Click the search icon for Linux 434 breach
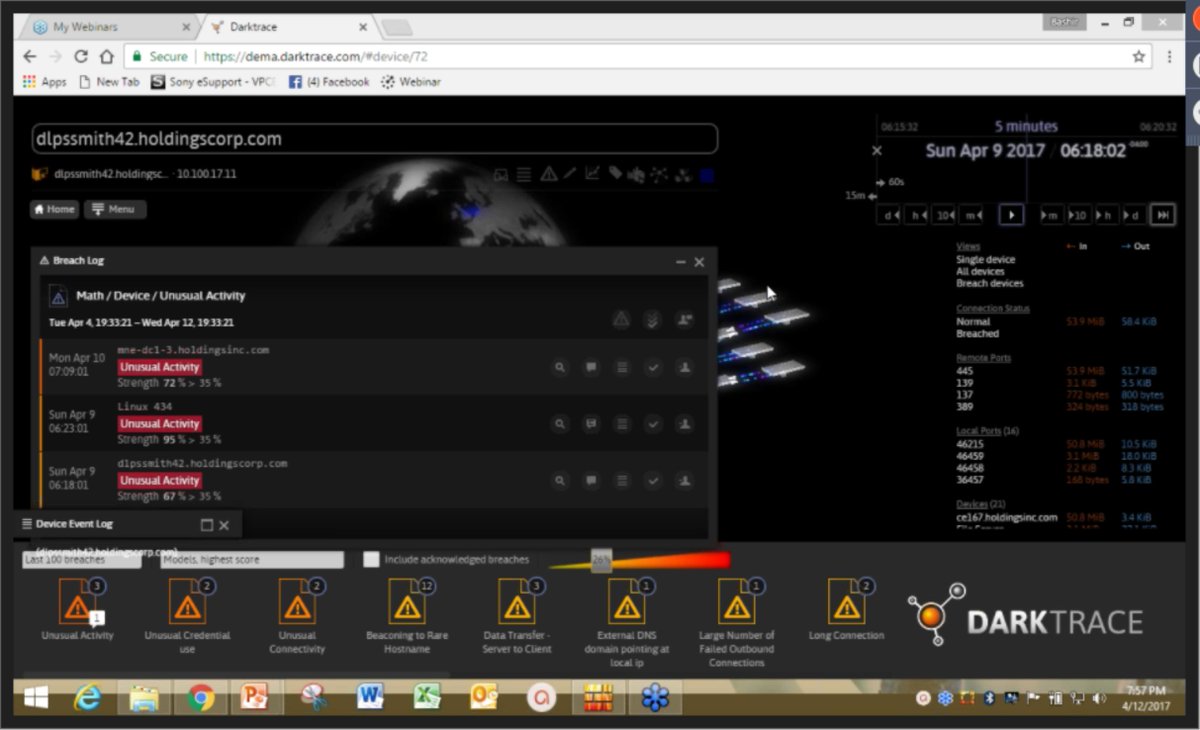The height and width of the screenshot is (730, 1200). [x=560, y=424]
